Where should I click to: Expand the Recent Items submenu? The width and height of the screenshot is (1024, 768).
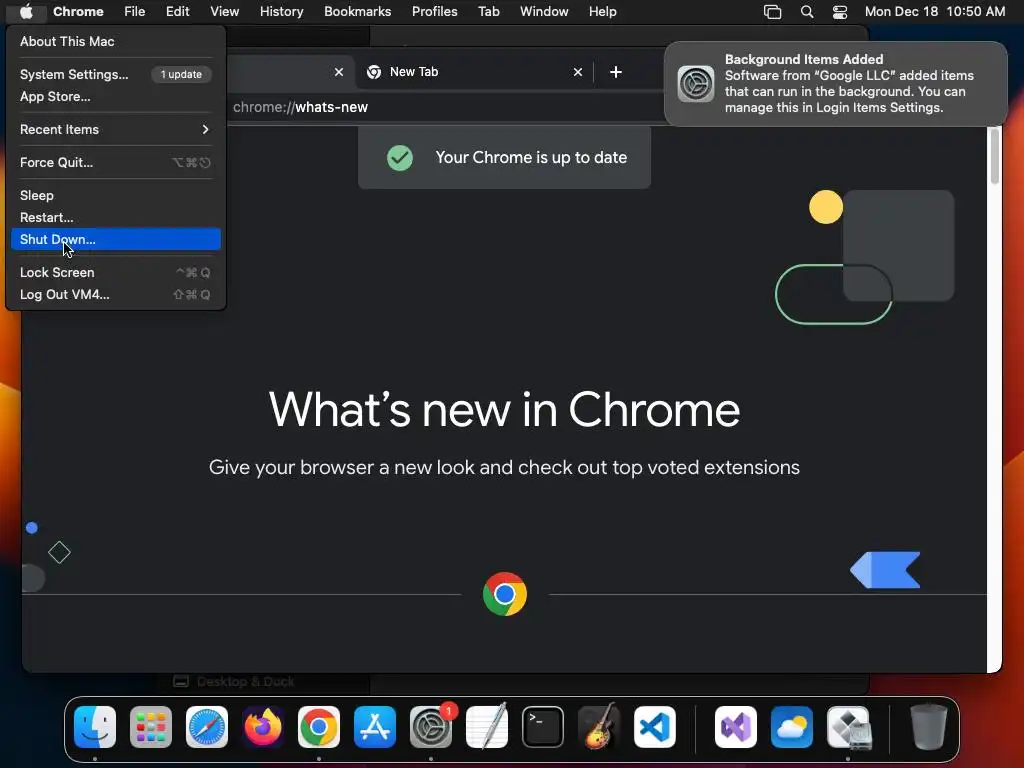(x=116, y=129)
